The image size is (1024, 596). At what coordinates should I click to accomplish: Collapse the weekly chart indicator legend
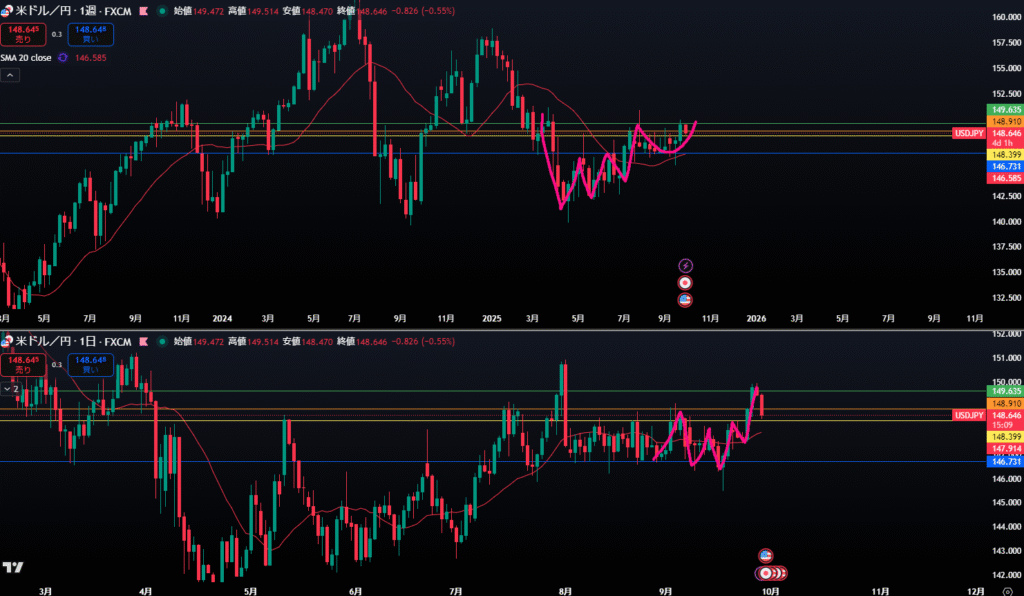tap(10, 75)
